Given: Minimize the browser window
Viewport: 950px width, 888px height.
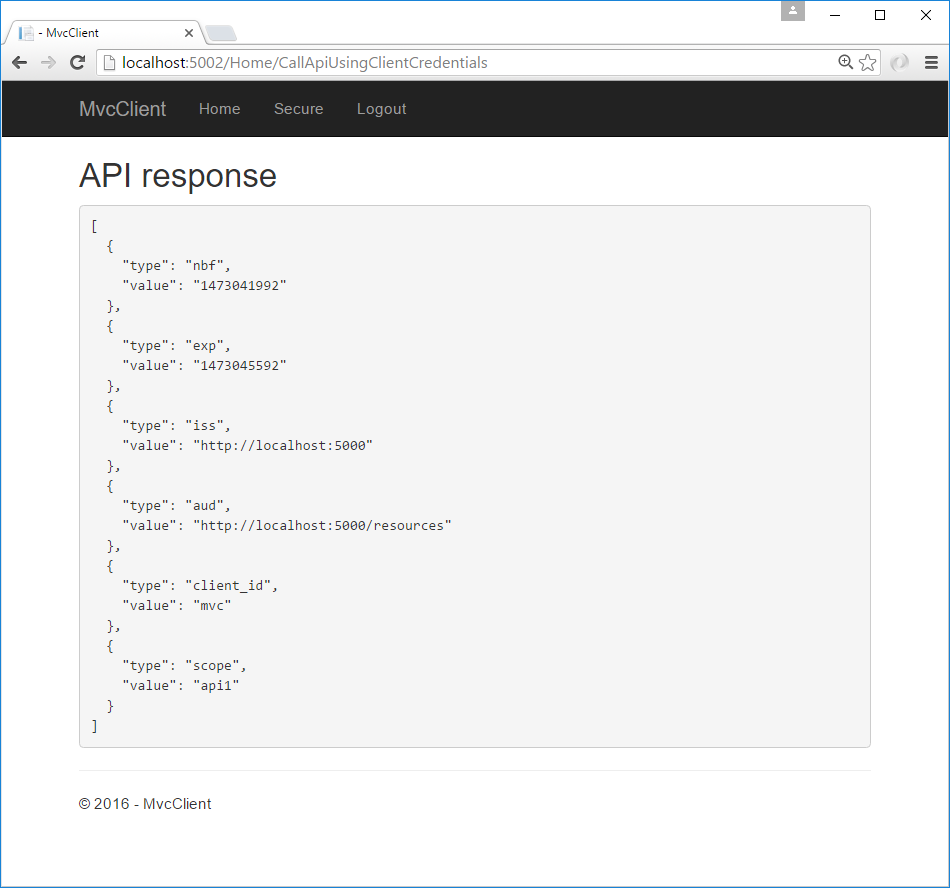Looking at the screenshot, I should click(835, 14).
